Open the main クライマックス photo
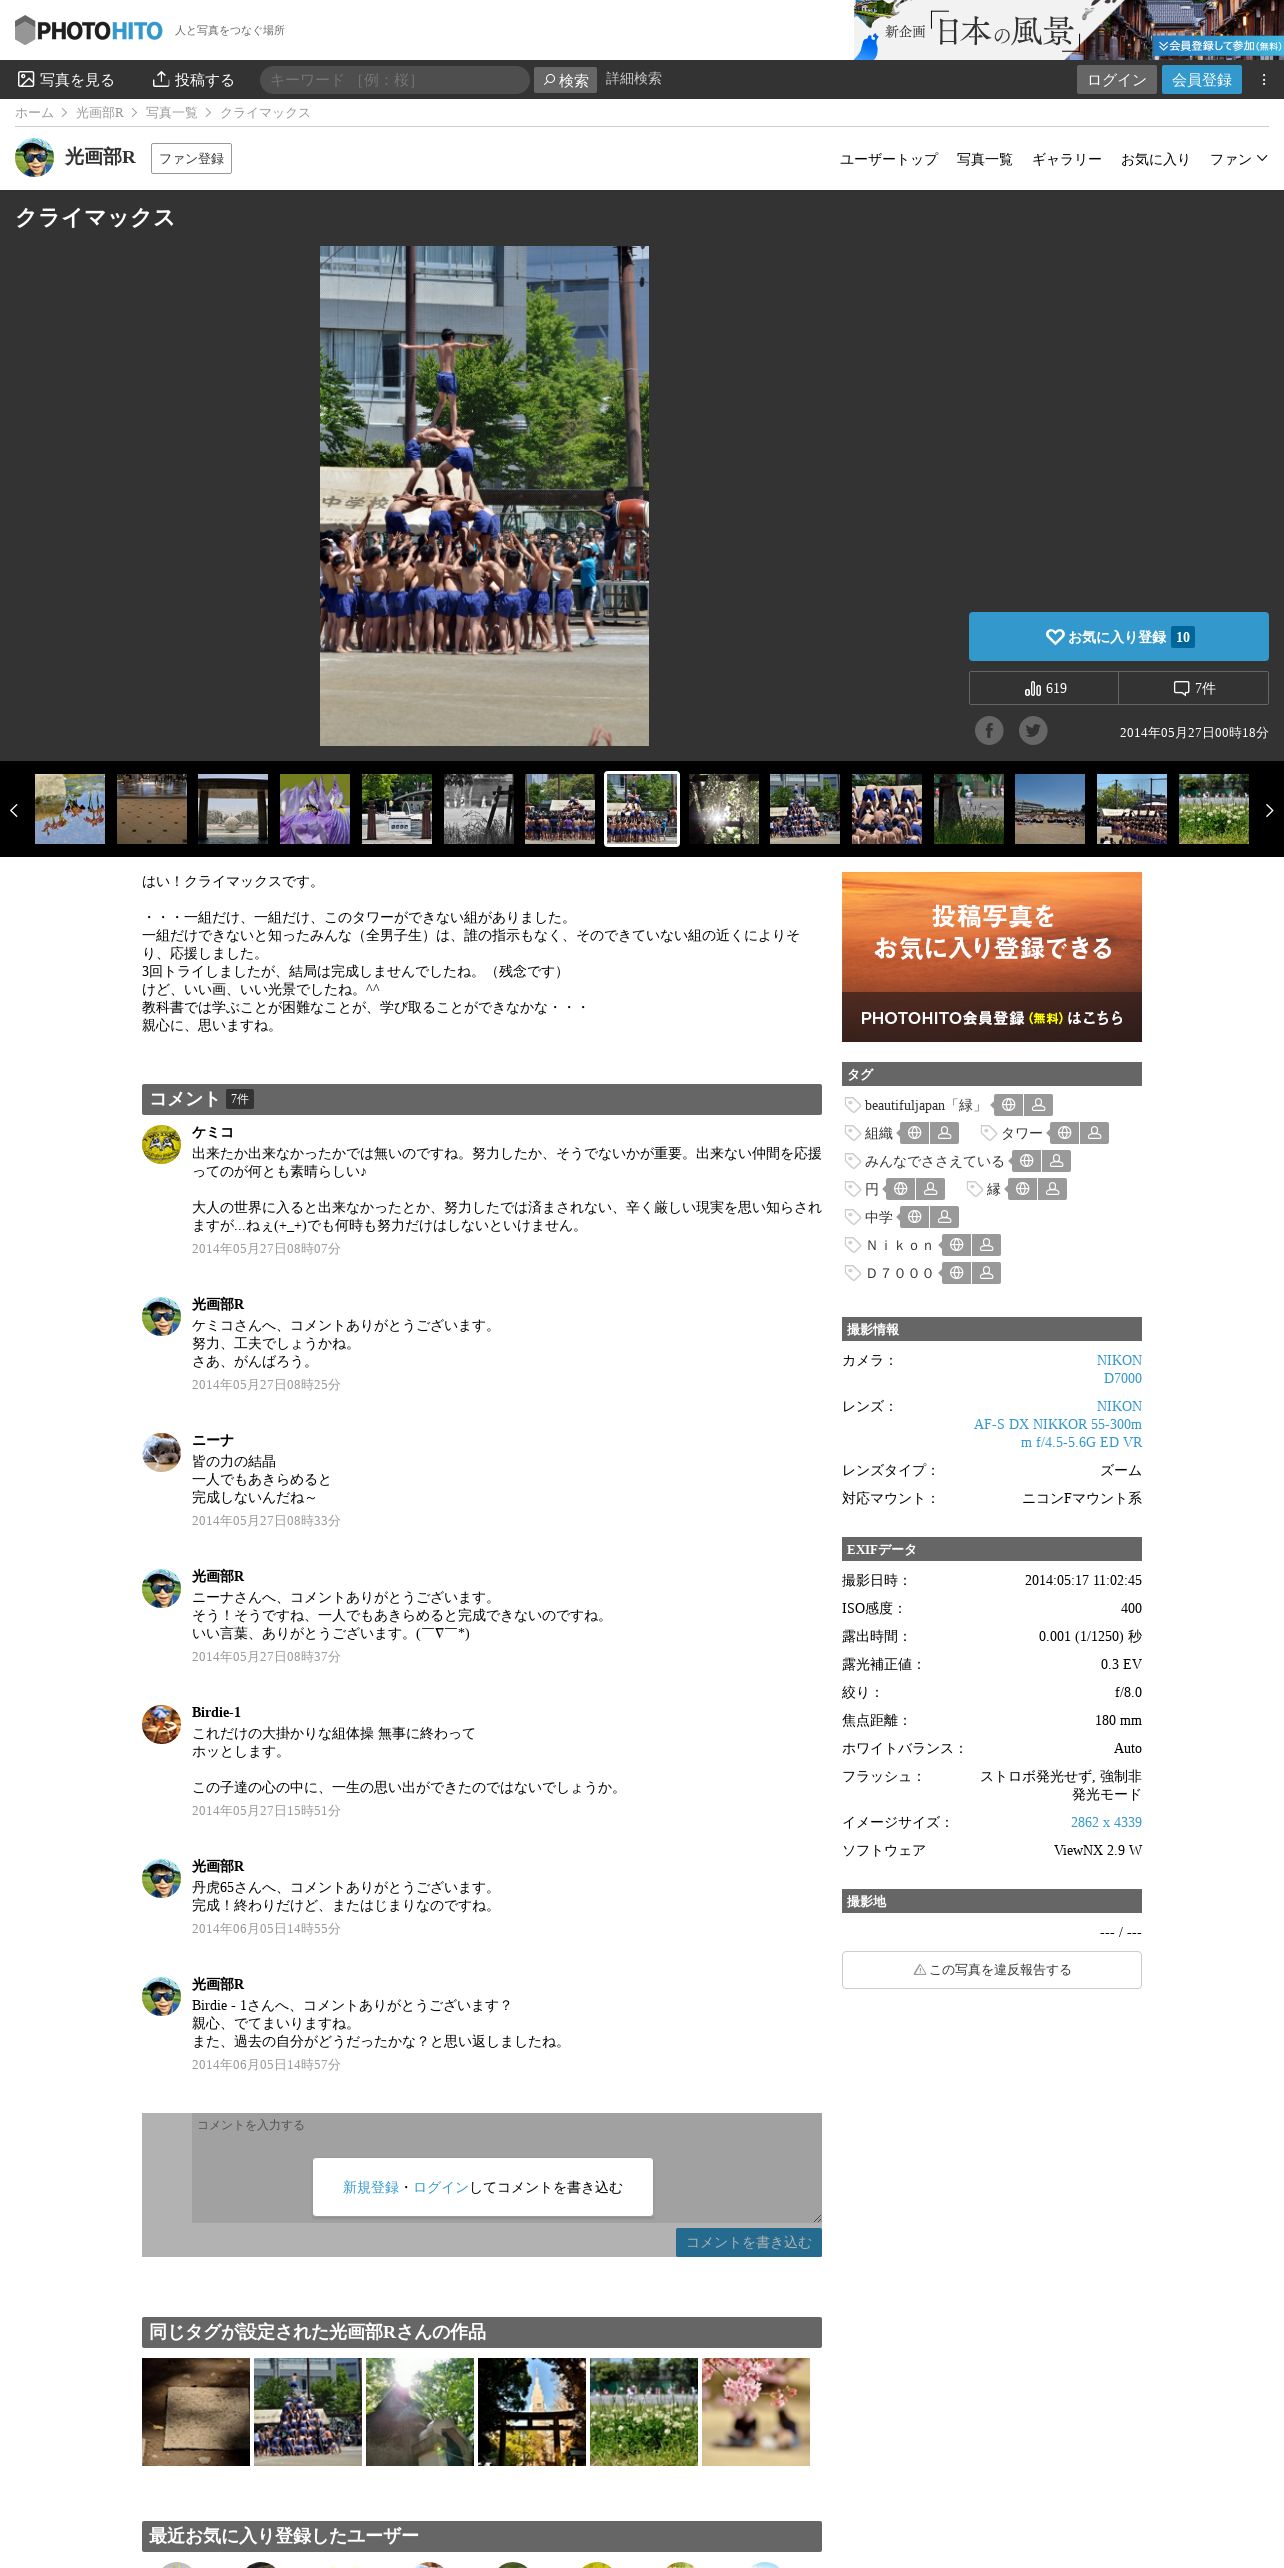 click(484, 495)
